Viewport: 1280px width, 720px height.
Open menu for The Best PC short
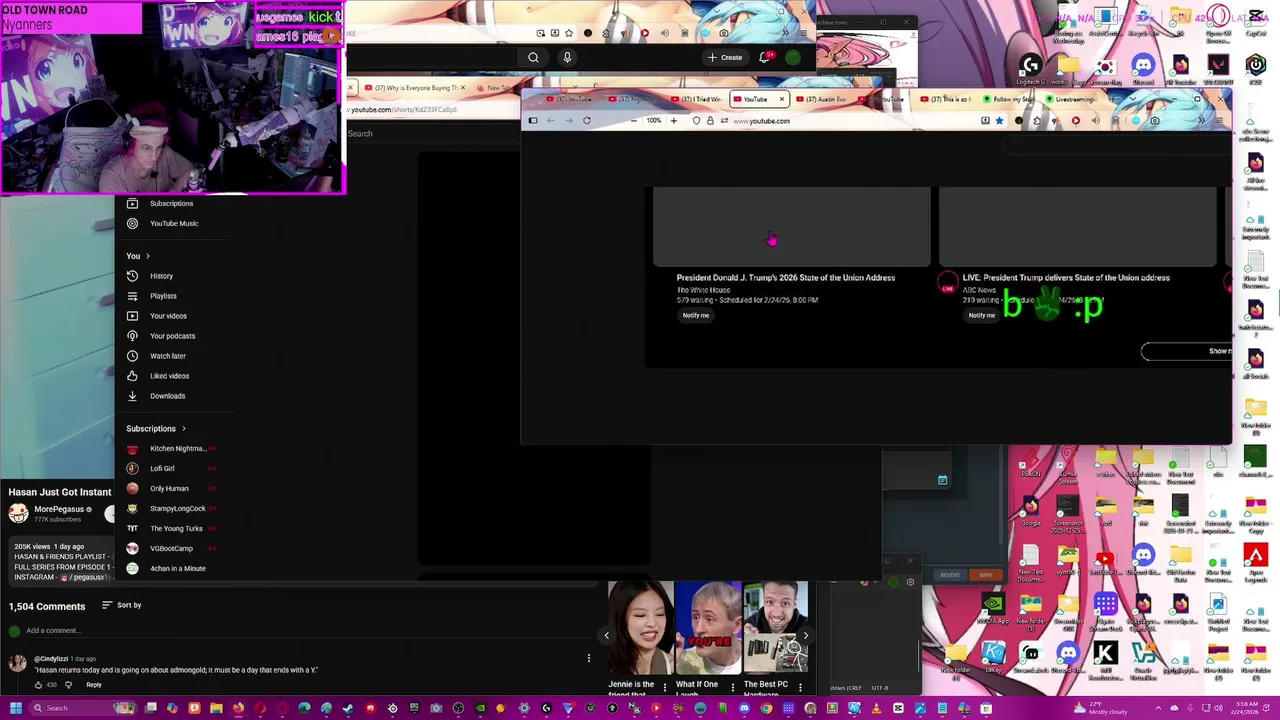coord(800,688)
